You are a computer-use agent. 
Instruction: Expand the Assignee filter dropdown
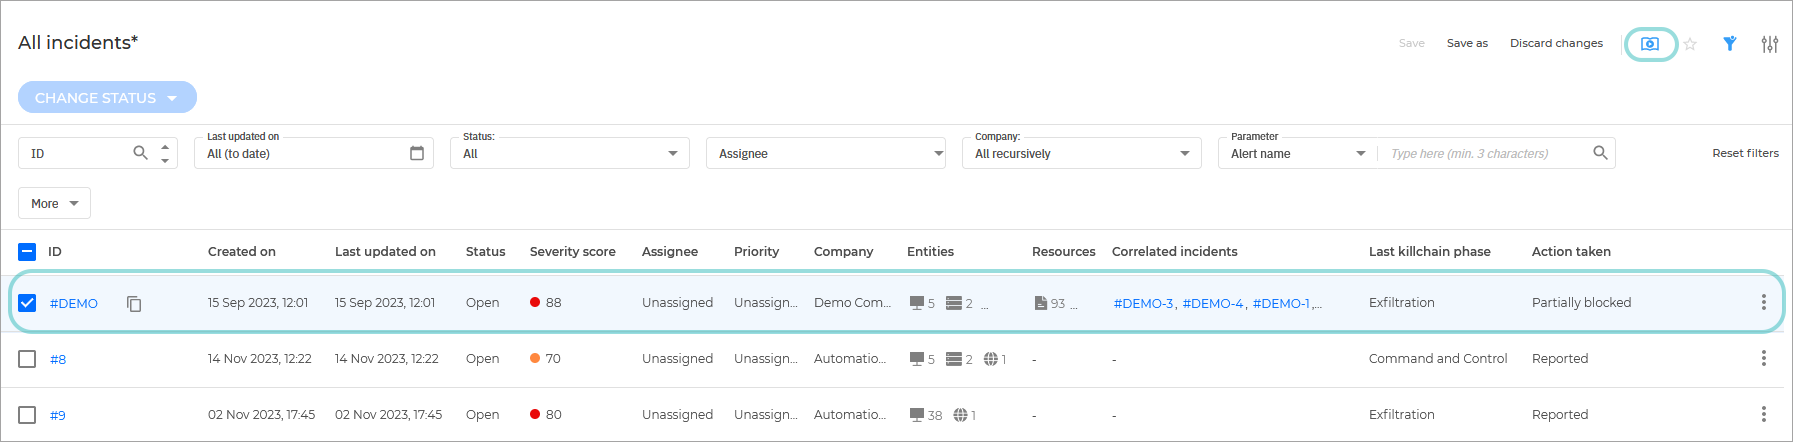(x=826, y=153)
